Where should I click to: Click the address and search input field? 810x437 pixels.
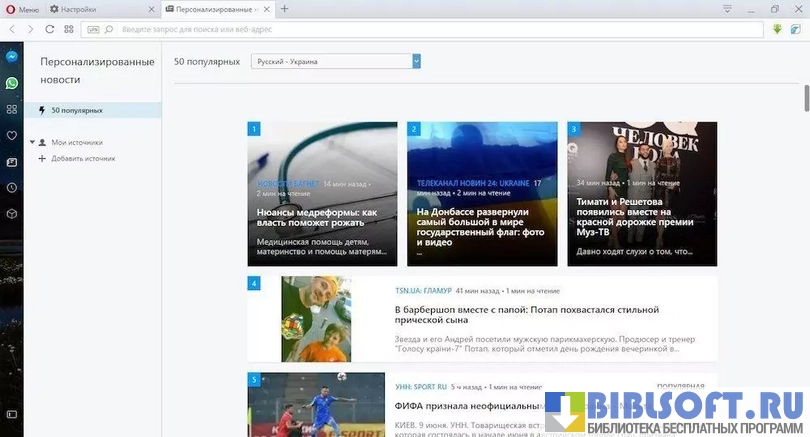coord(400,29)
